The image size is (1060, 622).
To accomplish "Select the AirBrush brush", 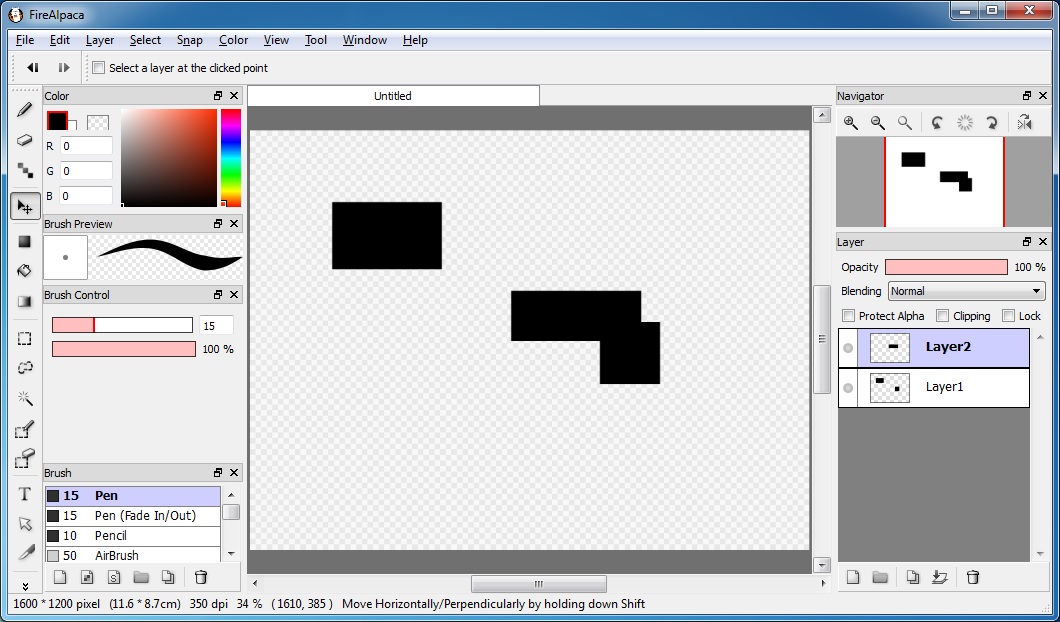I will (x=132, y=555).
